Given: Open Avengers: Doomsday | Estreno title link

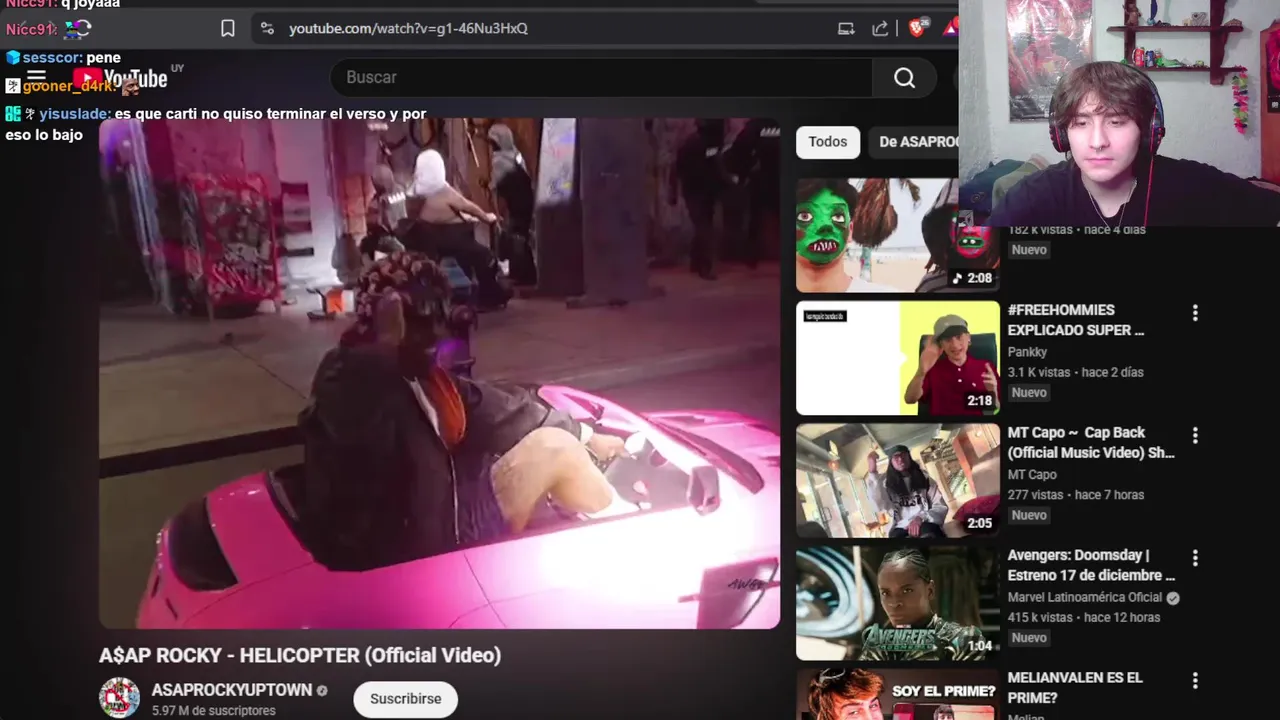Looking at the screenshot, I should pos(1091,565).
